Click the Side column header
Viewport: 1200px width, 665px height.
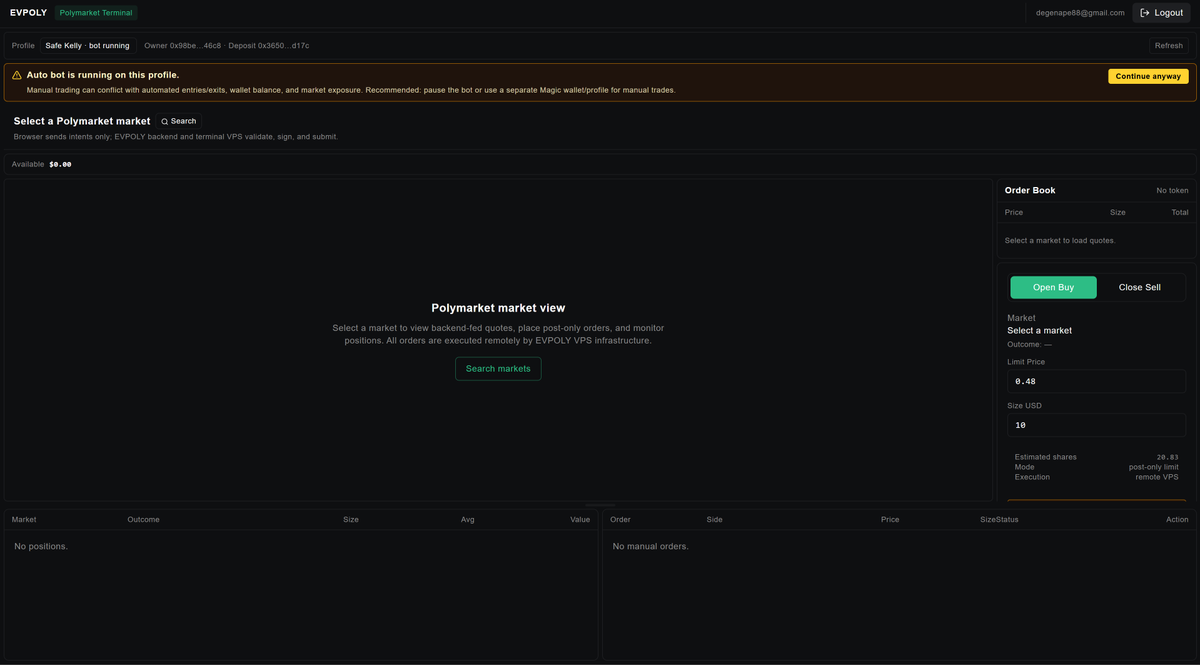coord(714,519)
